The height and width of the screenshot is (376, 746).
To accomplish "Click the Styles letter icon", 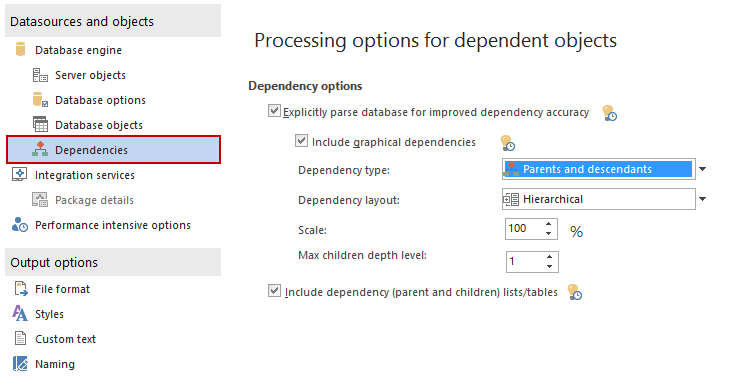I will tap(20, 314).
